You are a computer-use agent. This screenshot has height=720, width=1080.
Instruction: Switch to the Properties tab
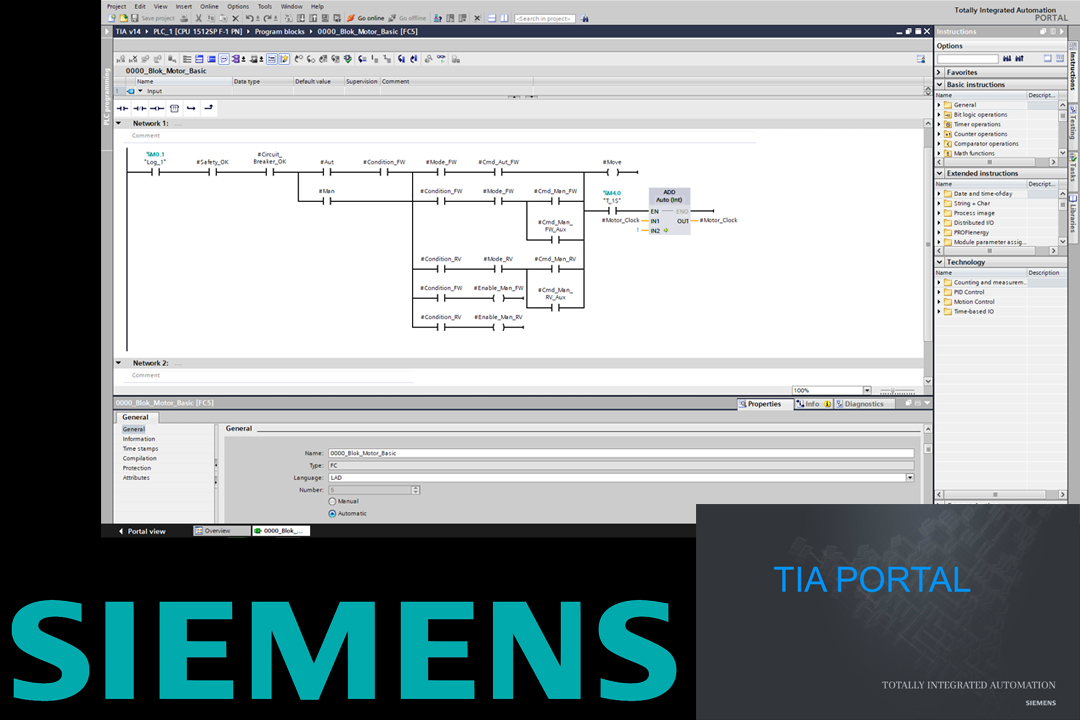pyautogui.click(x=765, y=404)
